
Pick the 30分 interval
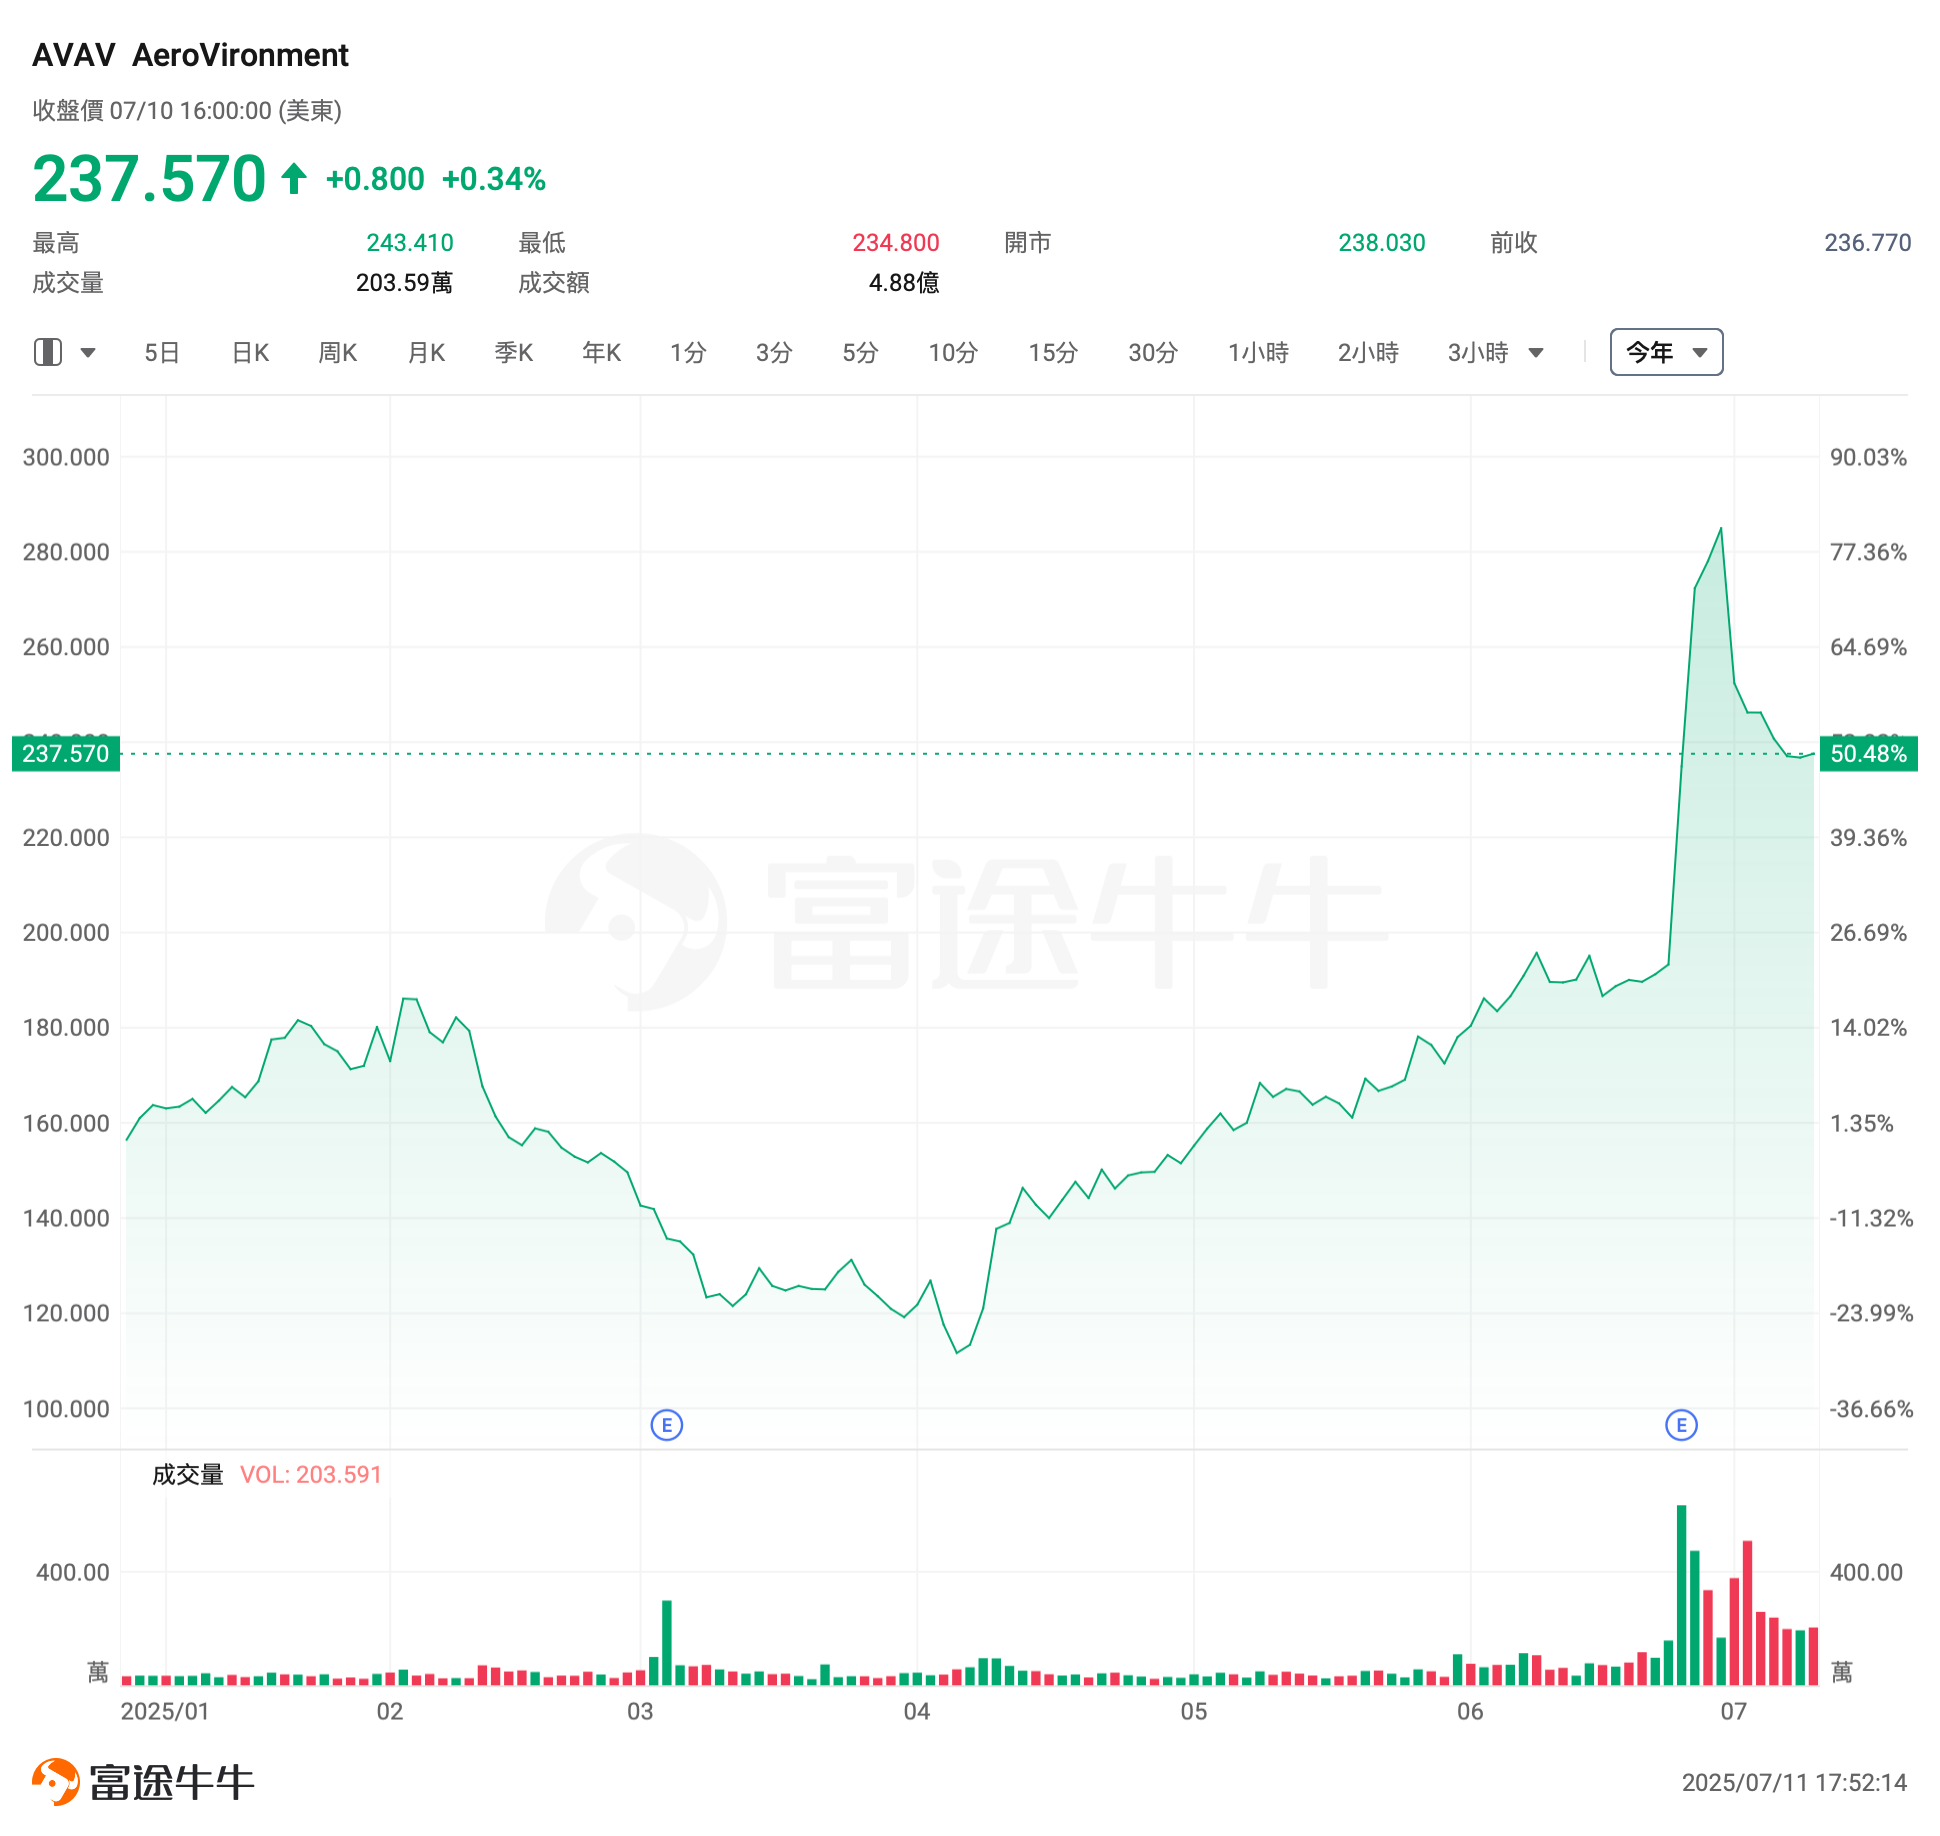click(x=1153, y=352)
